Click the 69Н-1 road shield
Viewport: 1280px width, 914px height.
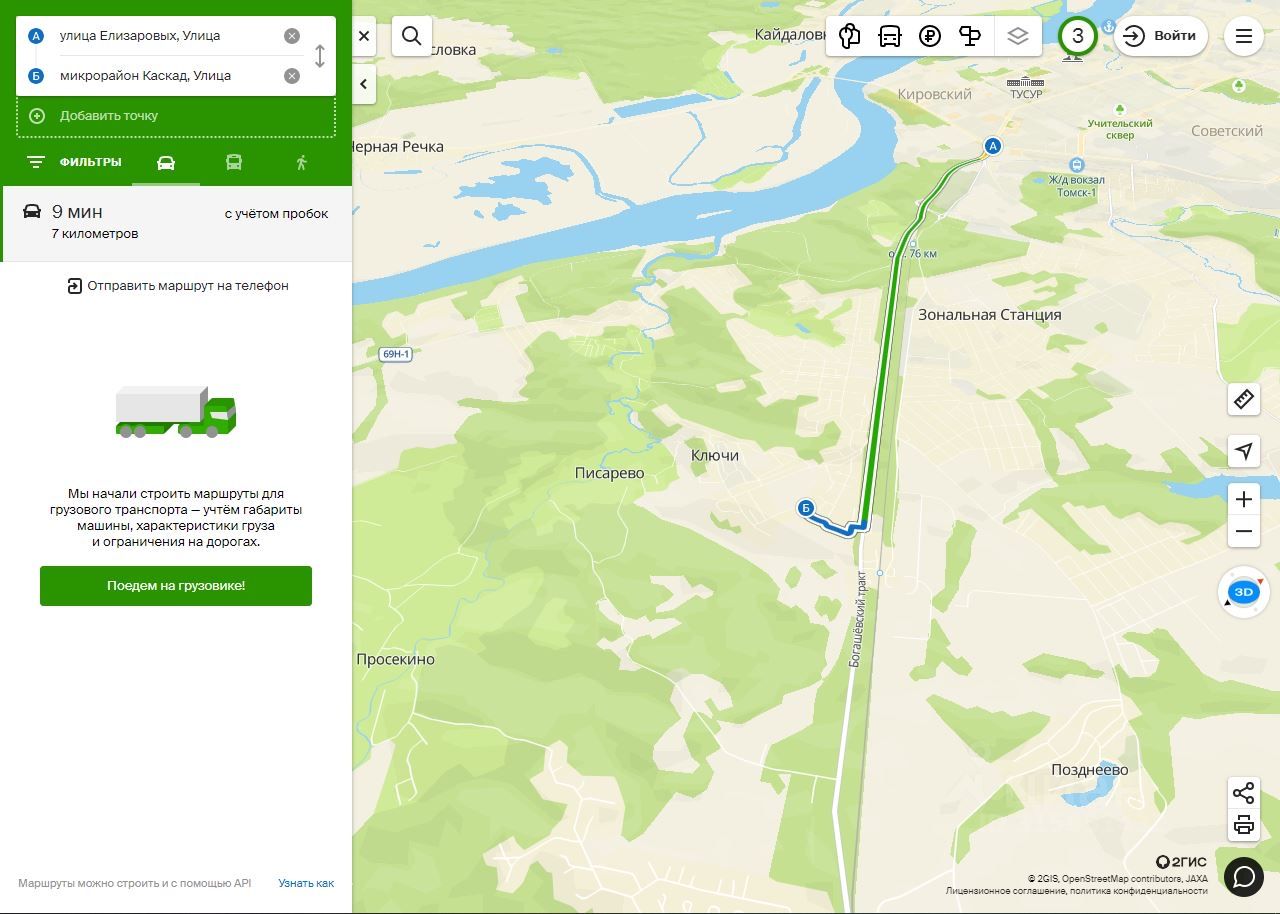coord(396,354)
